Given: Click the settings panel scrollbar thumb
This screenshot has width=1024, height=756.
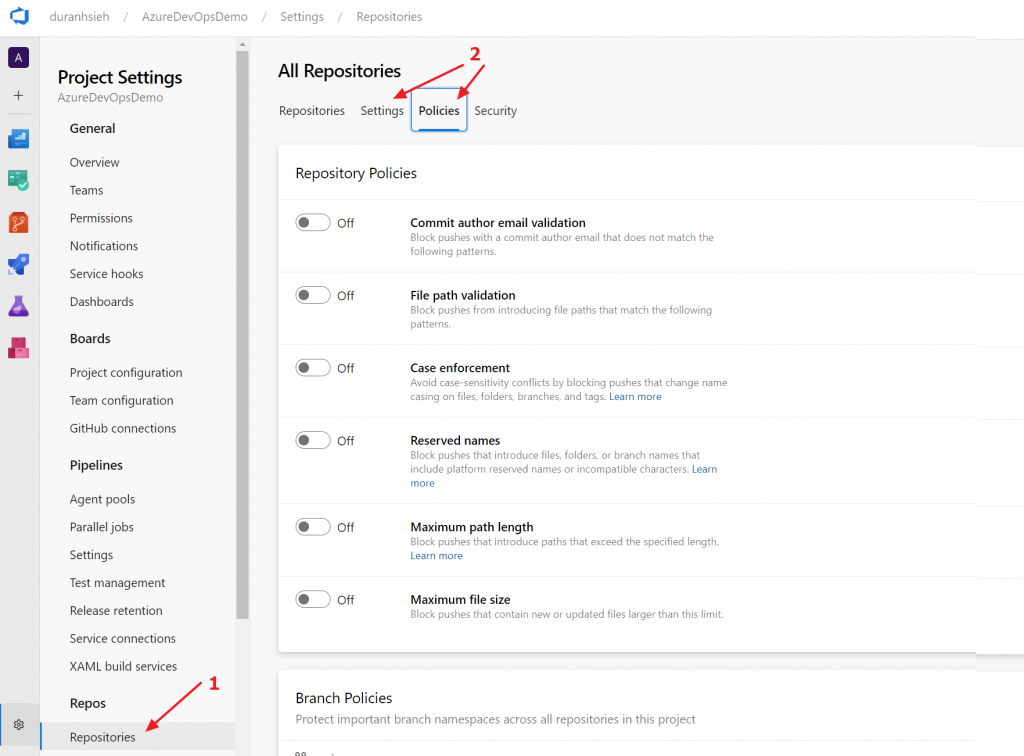Looking at the screenshot, I should coord(242,334).
